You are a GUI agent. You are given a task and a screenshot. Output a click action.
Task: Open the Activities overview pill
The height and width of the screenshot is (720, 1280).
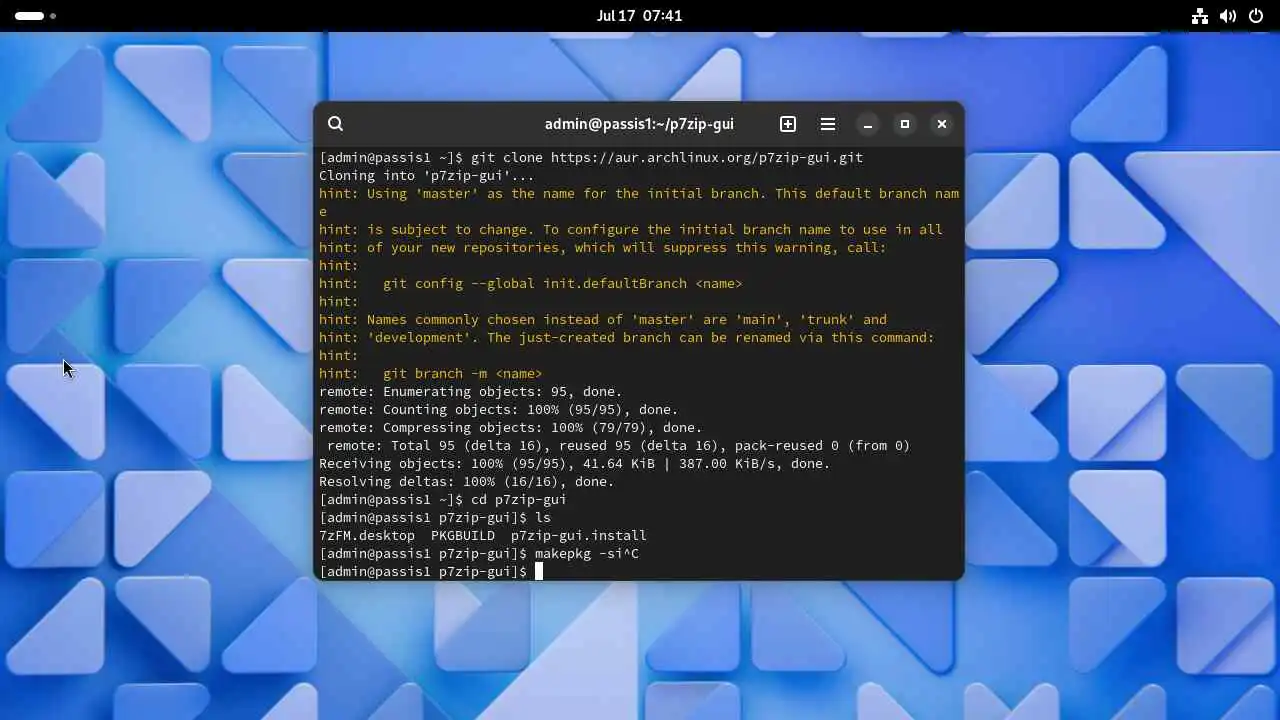36,16
